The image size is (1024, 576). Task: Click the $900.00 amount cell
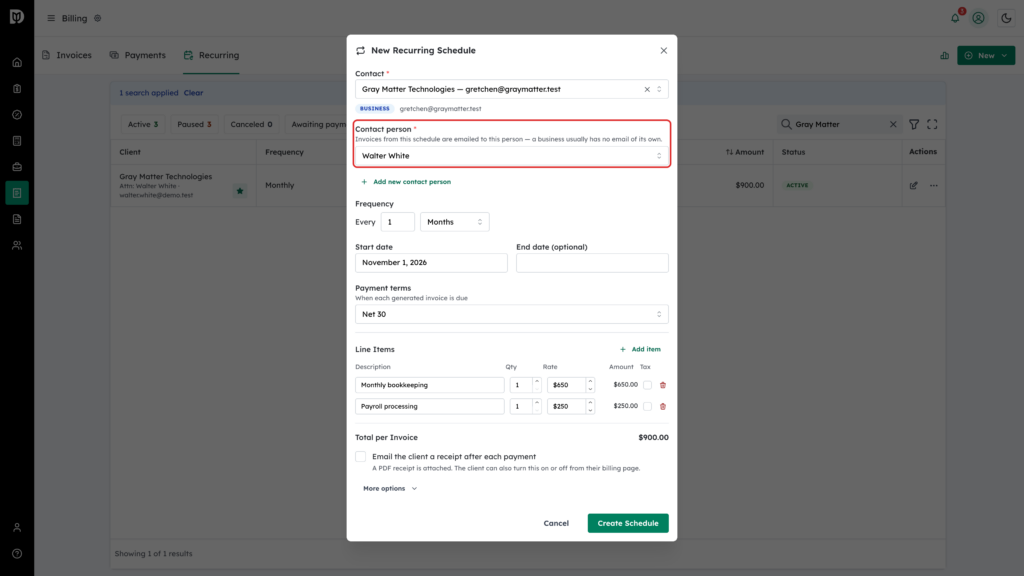[x=749, y=185]
